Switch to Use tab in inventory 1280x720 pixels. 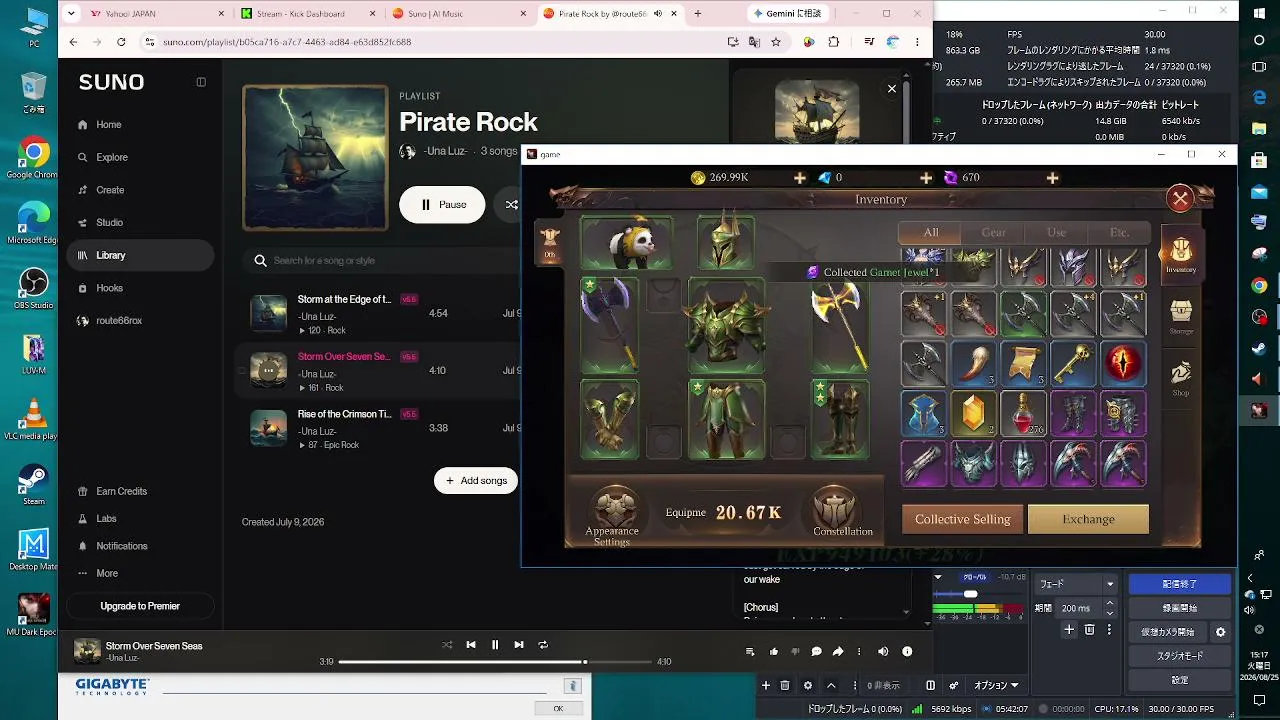[1056, 233]
